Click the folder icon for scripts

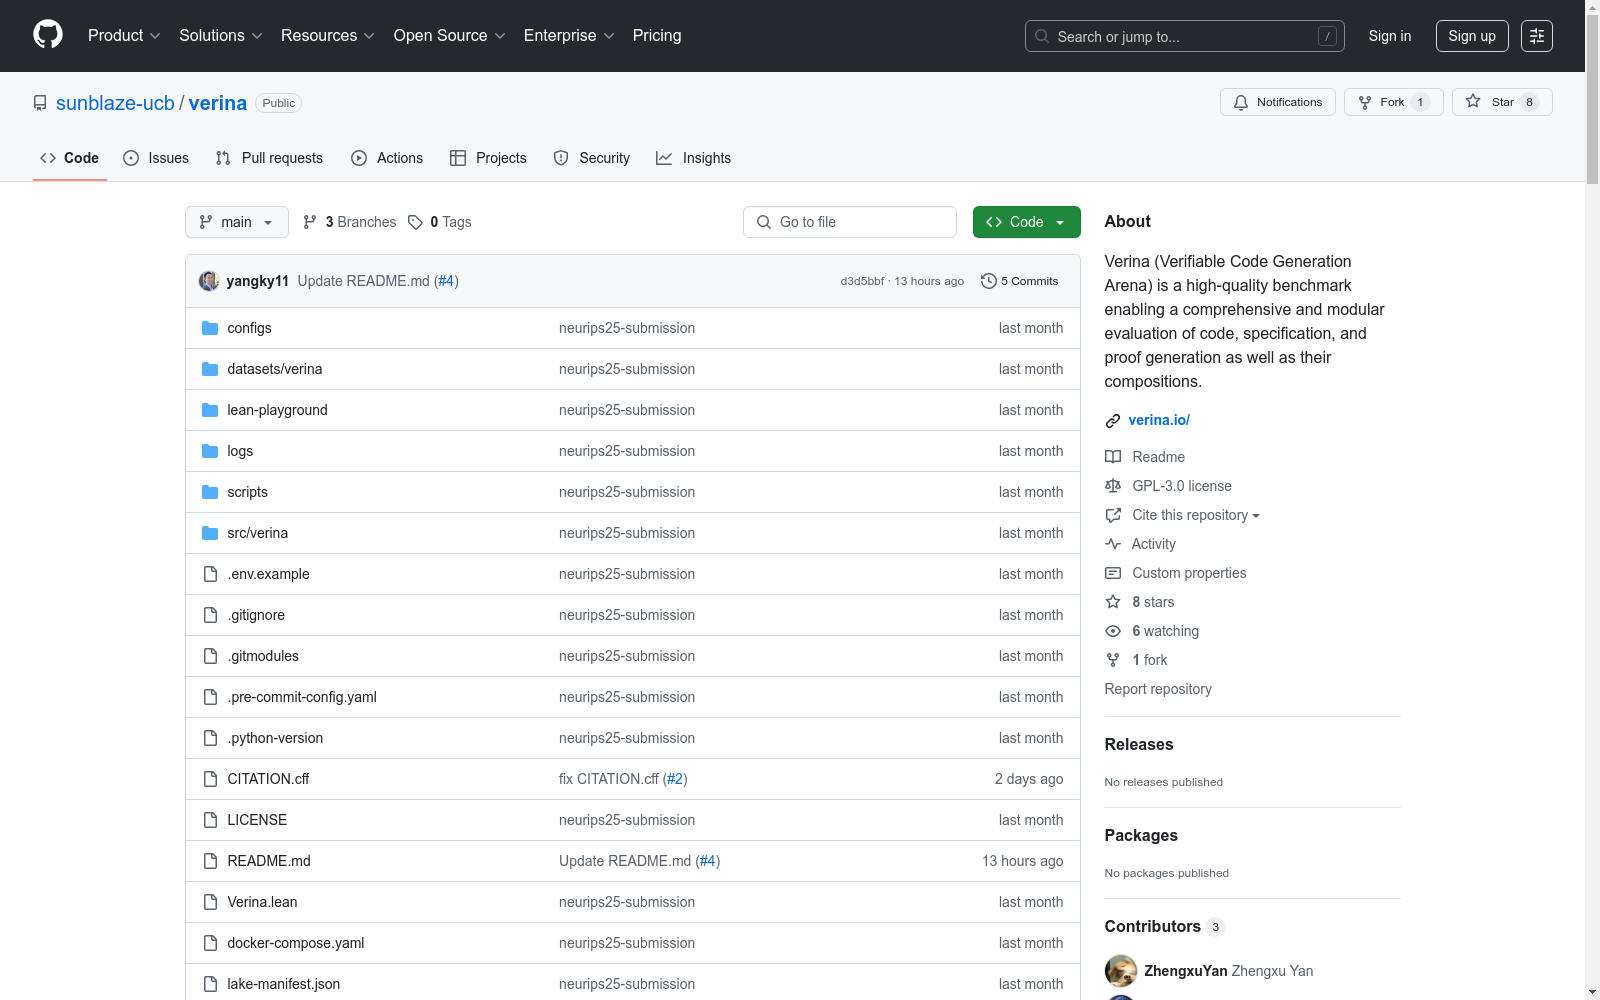click(210, 492)
